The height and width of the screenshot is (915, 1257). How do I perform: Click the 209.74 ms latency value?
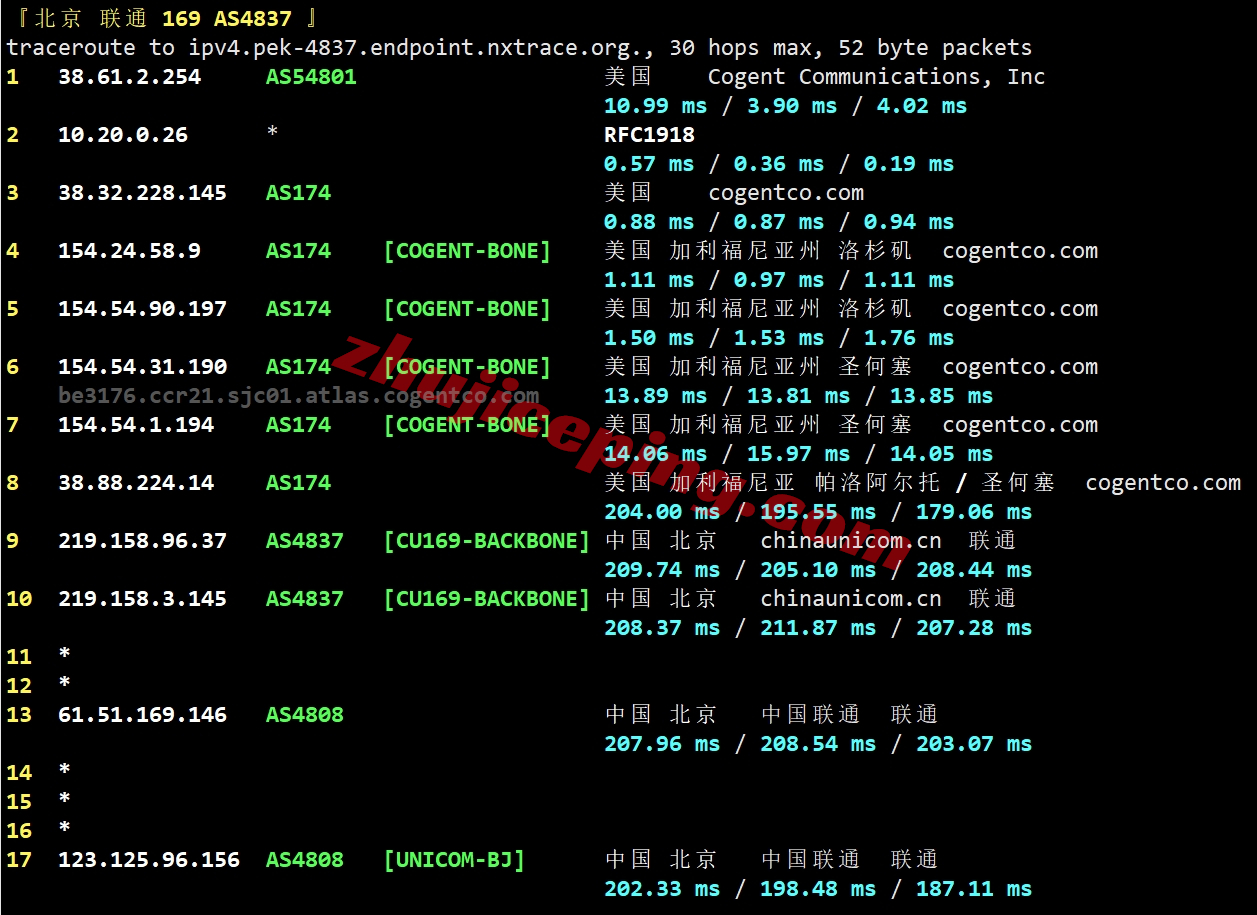coord(662,570)
